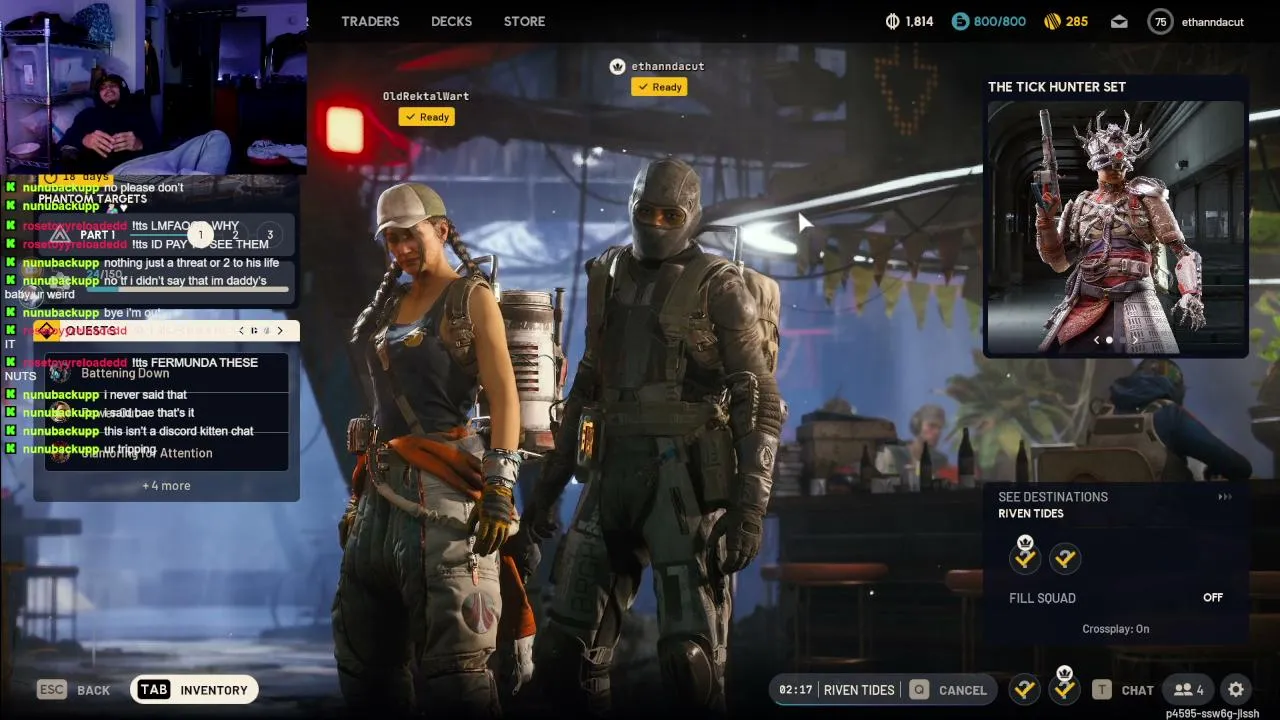Select step 3 of Phantom Targets
1280x720 pixels.
pyautogui.click(x=269, y=235)
